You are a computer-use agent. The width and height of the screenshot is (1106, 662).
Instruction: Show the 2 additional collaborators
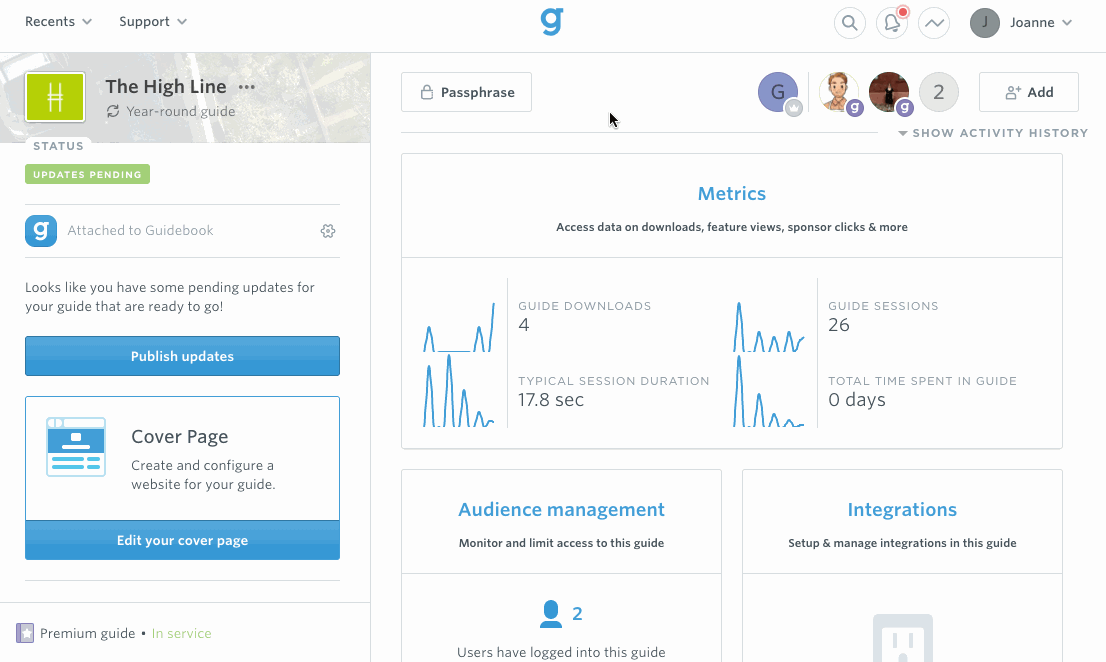(x=939, y=92)
